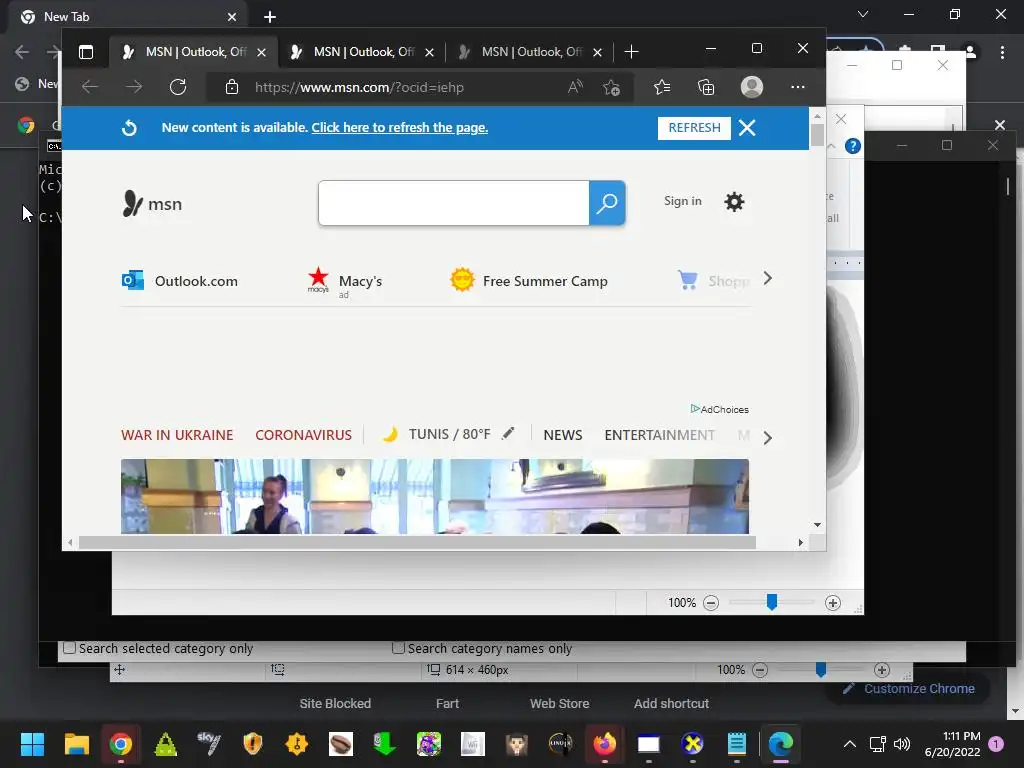1024x768 pixels.
Task: Enable Search selected category only
Action: (x=69, y=648)
